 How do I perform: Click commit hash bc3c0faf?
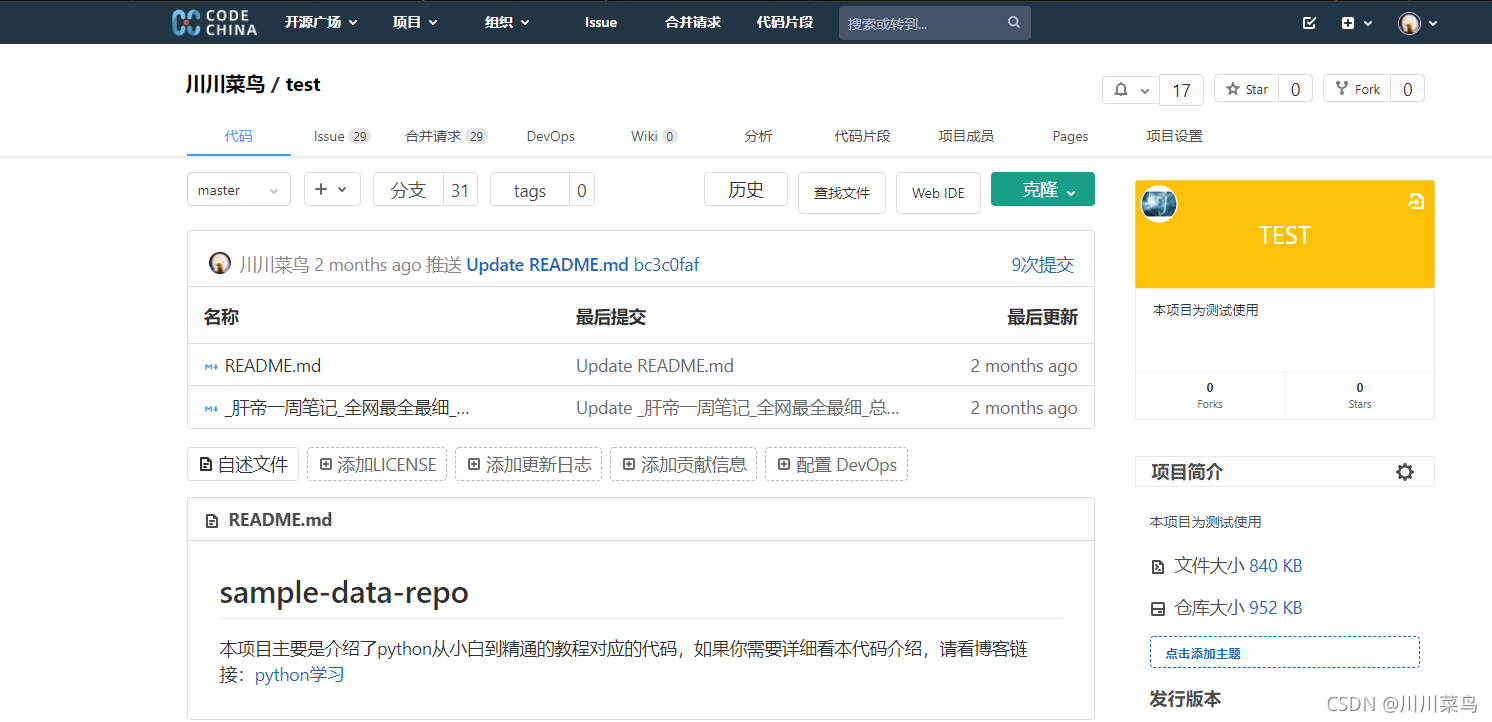click(667, 265)
